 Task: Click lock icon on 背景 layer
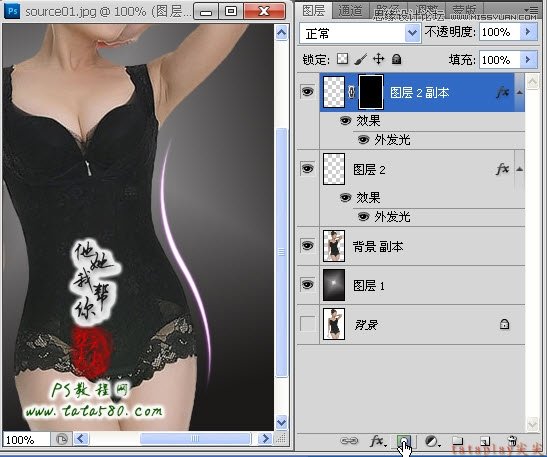point(504,324)
